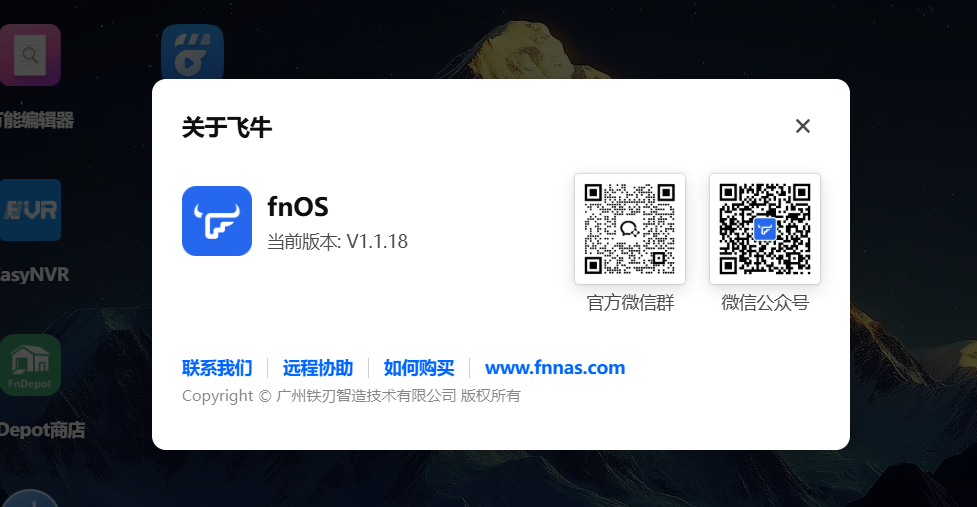Click the partially visible round icon at bottom-left
This screenshot has height=507, width=977.
click(x=31, y=499)
